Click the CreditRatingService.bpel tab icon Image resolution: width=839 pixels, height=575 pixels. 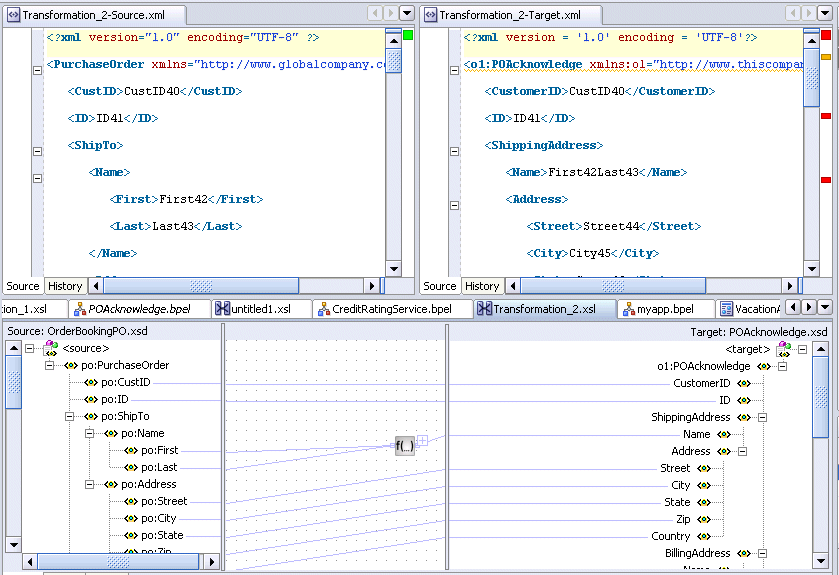[x=323, y=309]
